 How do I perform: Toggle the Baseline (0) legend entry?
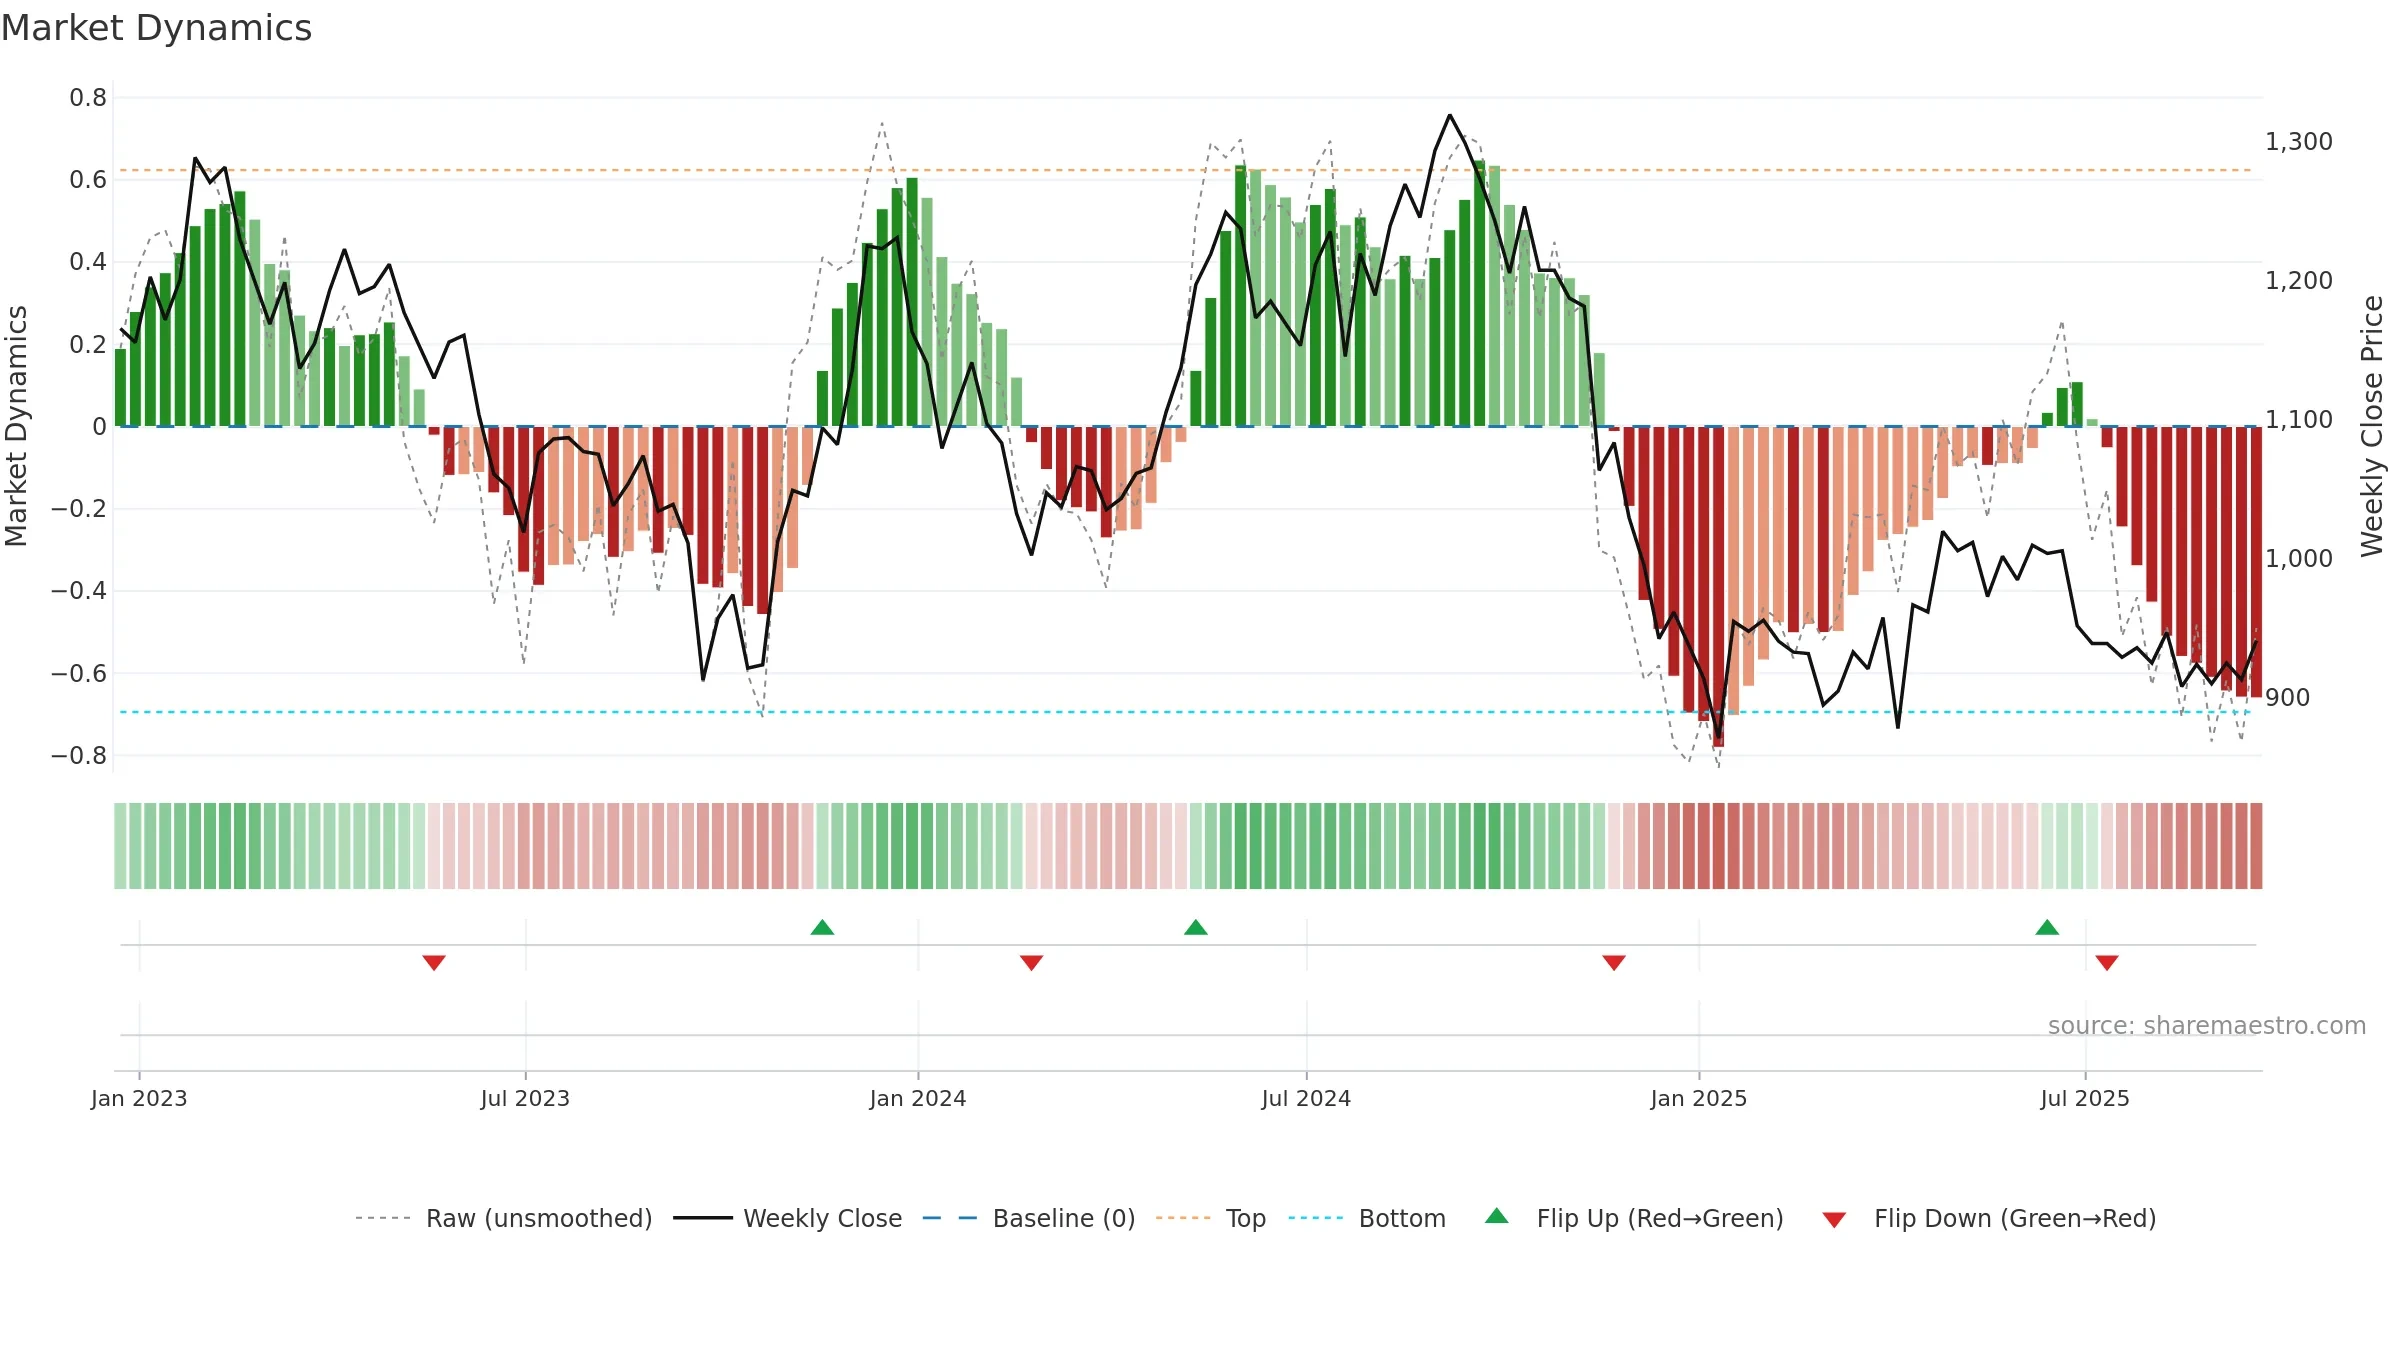[1028, 1218]
